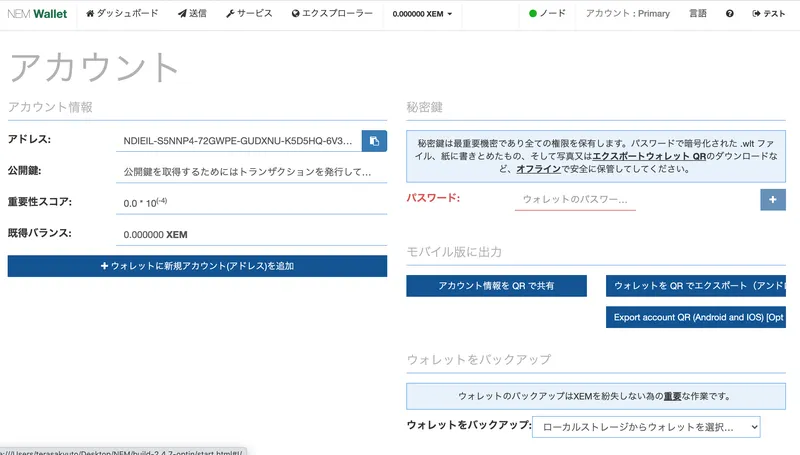Click the エクスポートウォレット QR bold text
Image resolution: width=800 pixels, height=455 pixels.
pos(649,156)
